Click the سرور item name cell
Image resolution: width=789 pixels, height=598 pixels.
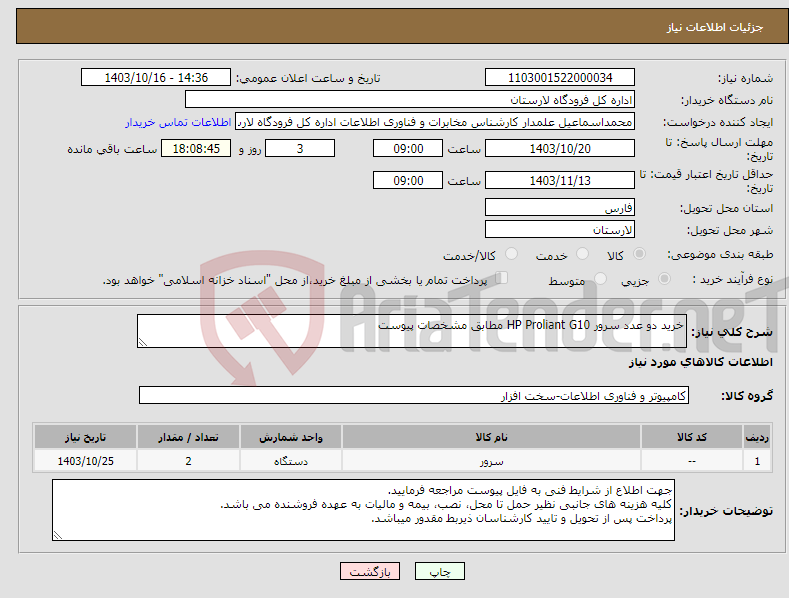pyautogui.click(x=491, y=461)
